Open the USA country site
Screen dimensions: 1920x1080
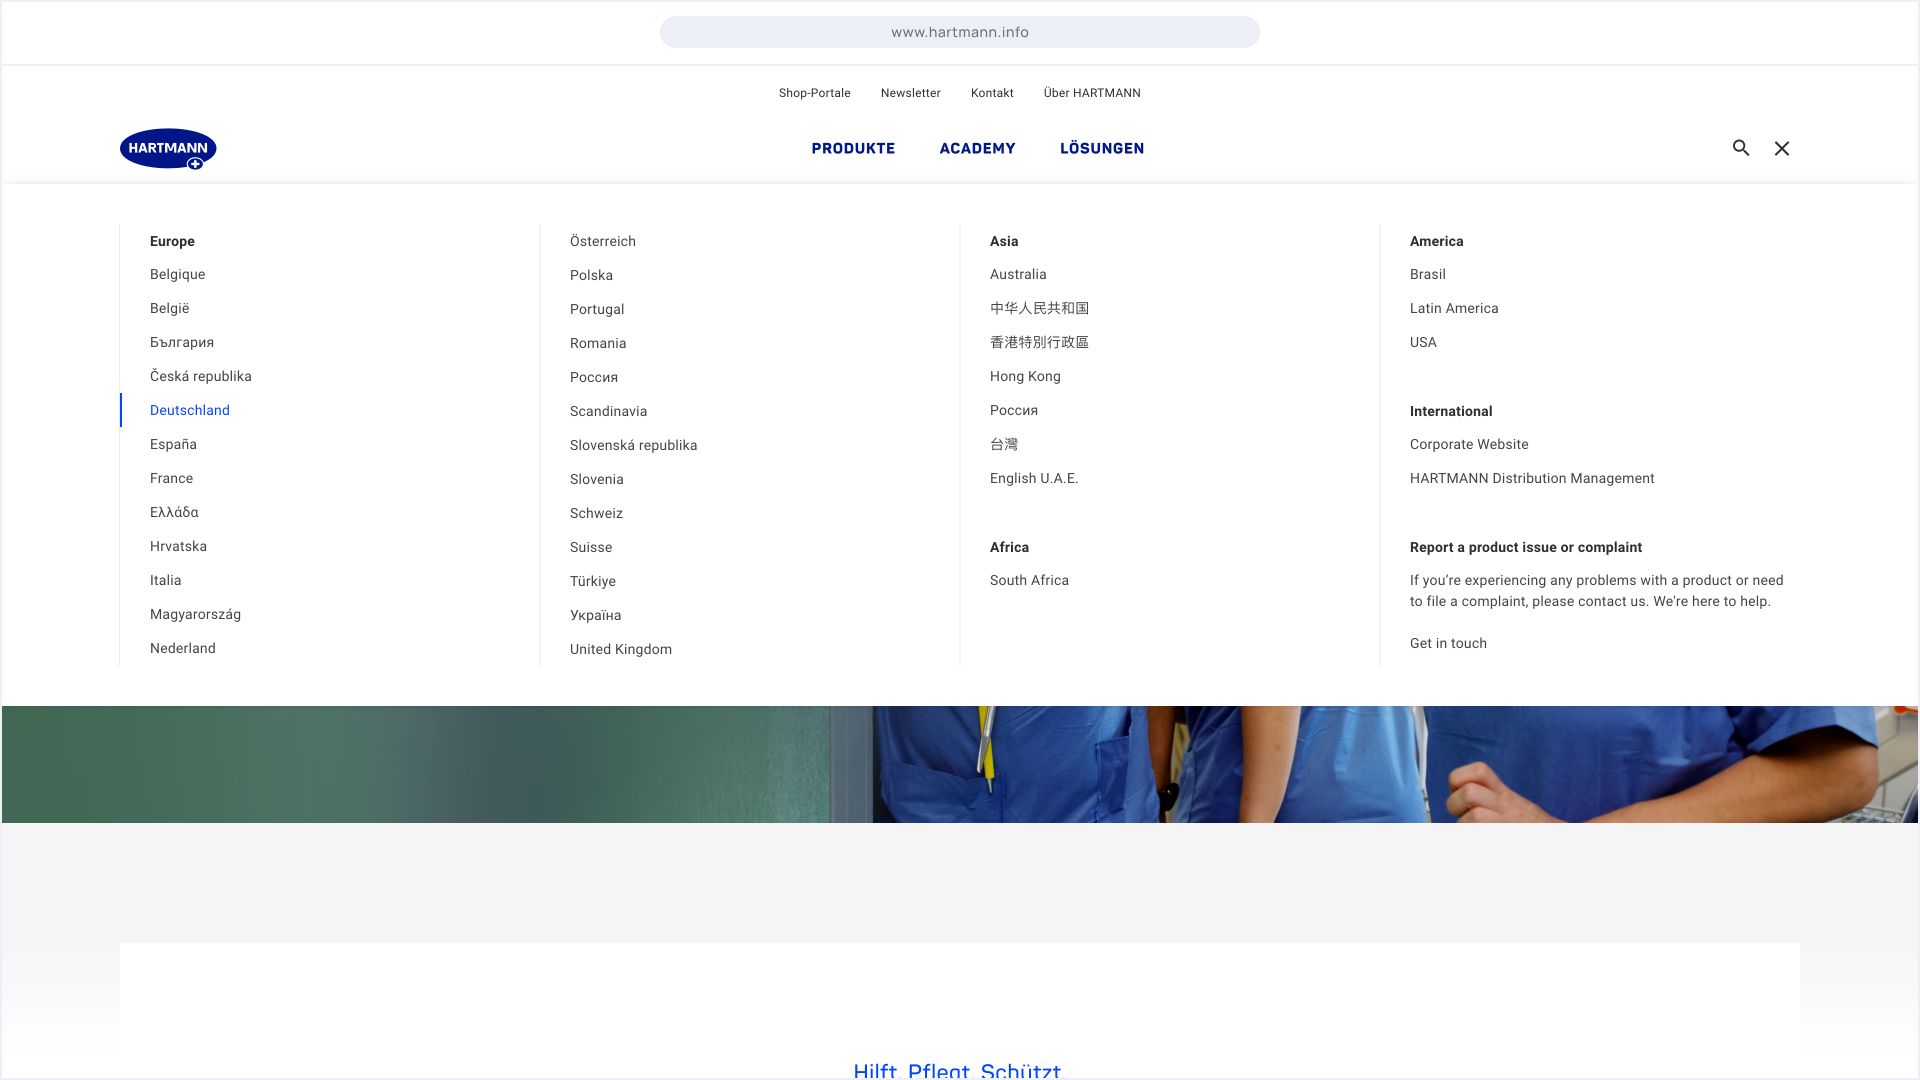pyautogui.click(x=1423, y=342)
